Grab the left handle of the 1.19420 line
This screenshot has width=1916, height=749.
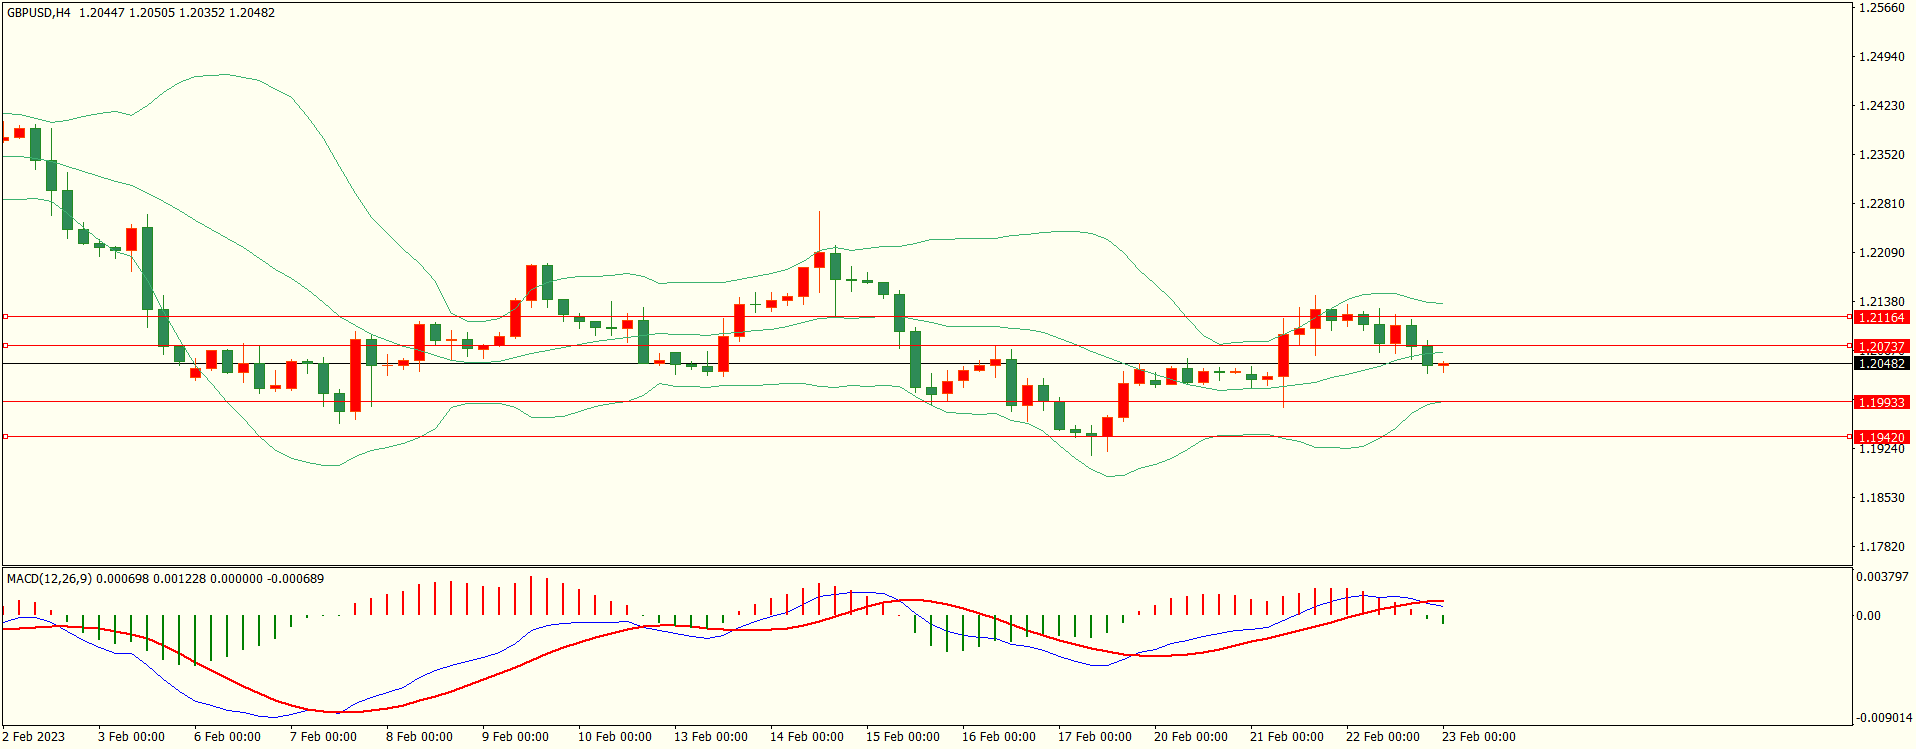pyautogui.click(x=5, y=436)
